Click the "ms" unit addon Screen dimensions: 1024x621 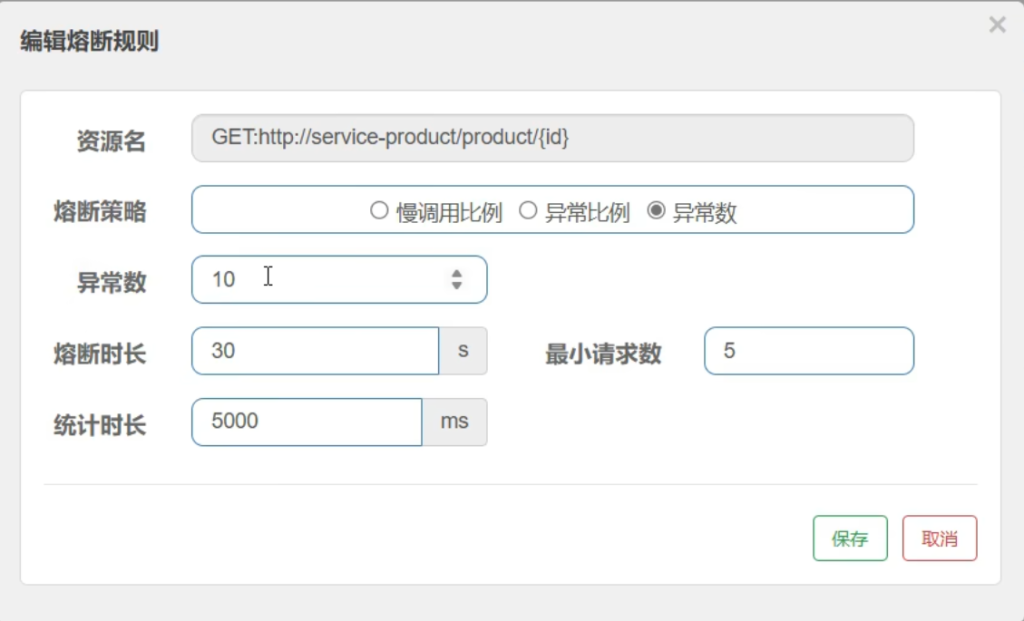(455, 422)
